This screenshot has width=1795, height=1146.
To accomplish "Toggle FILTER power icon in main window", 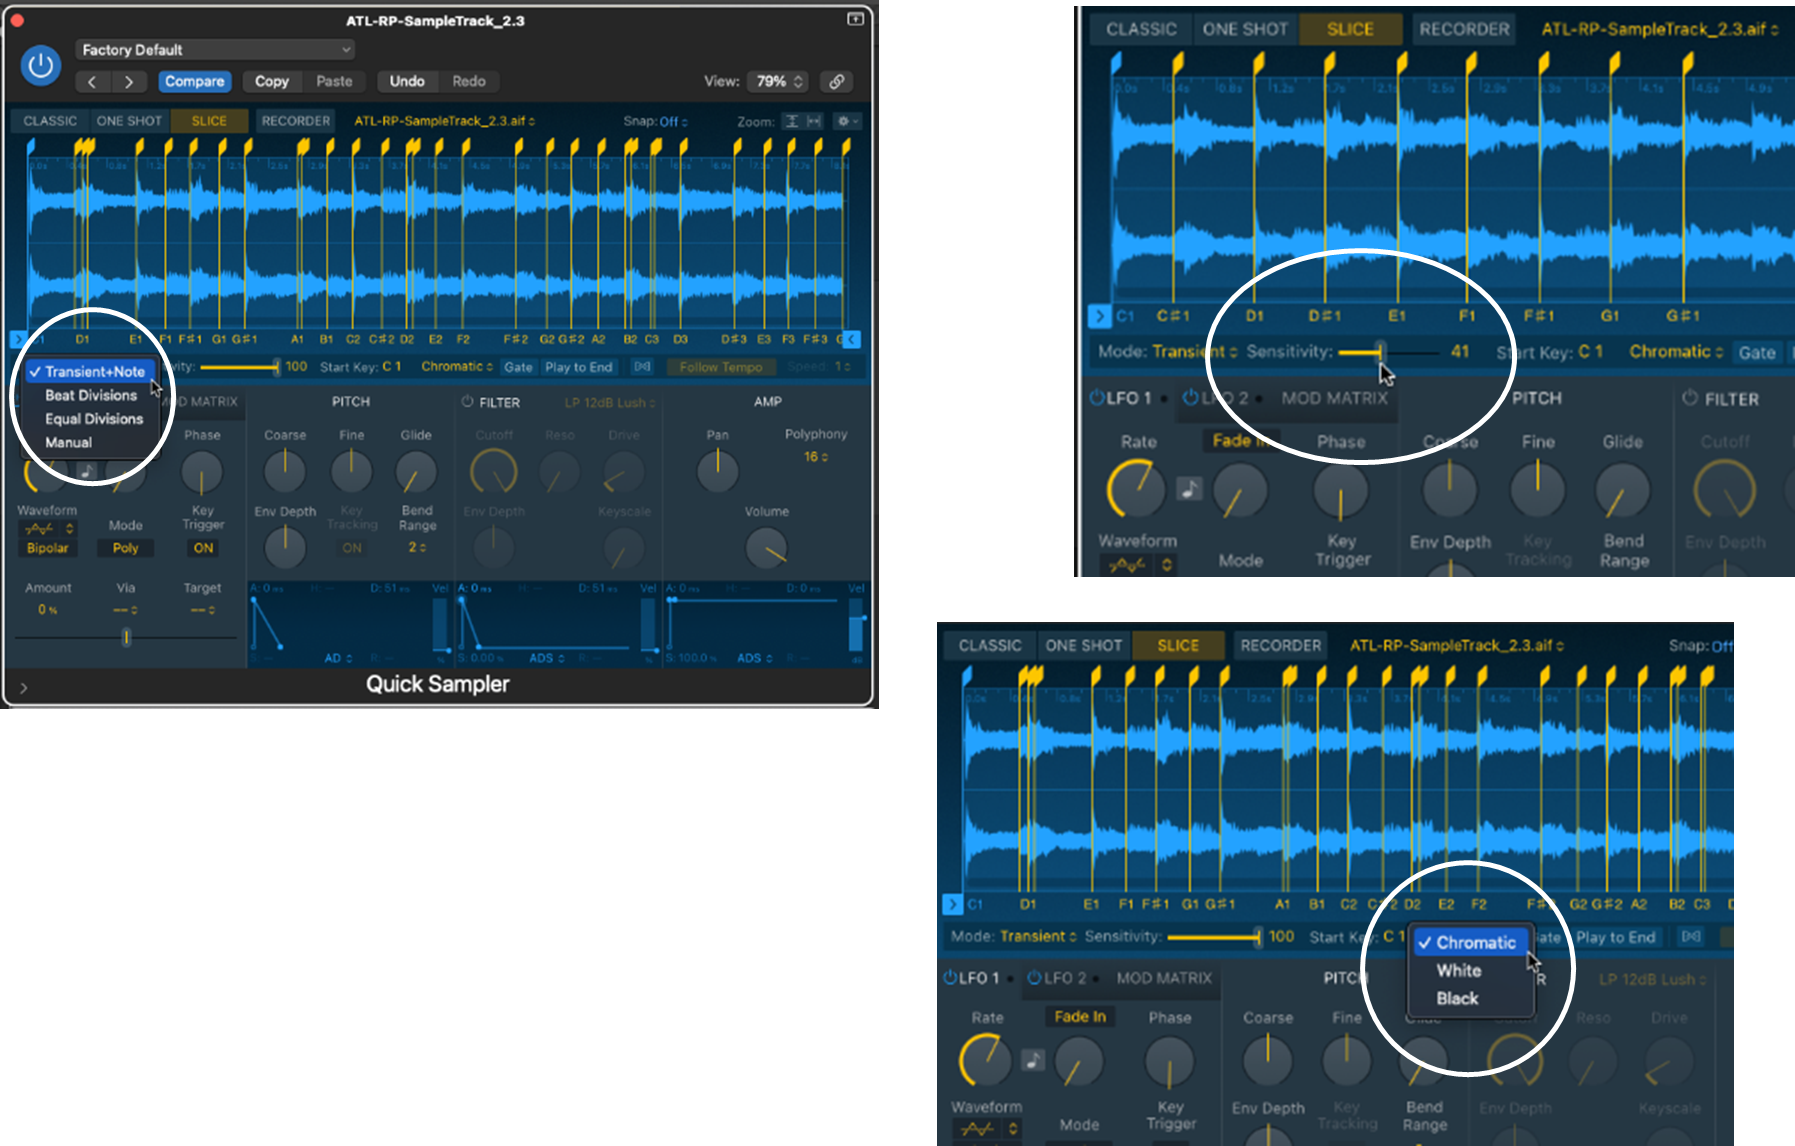I will [x=467, y=402].
